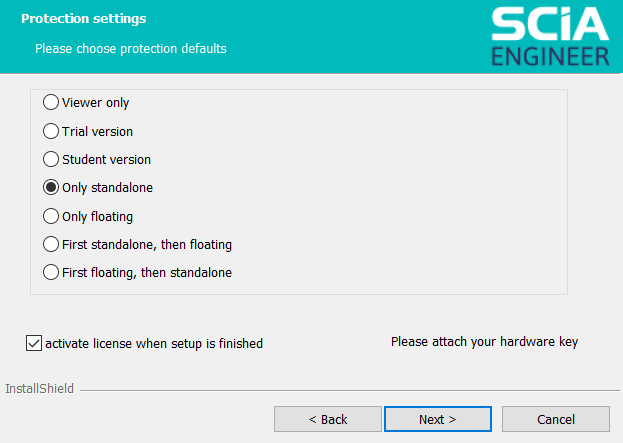Uncheck activate license when setup is finished

pos(34,343)
